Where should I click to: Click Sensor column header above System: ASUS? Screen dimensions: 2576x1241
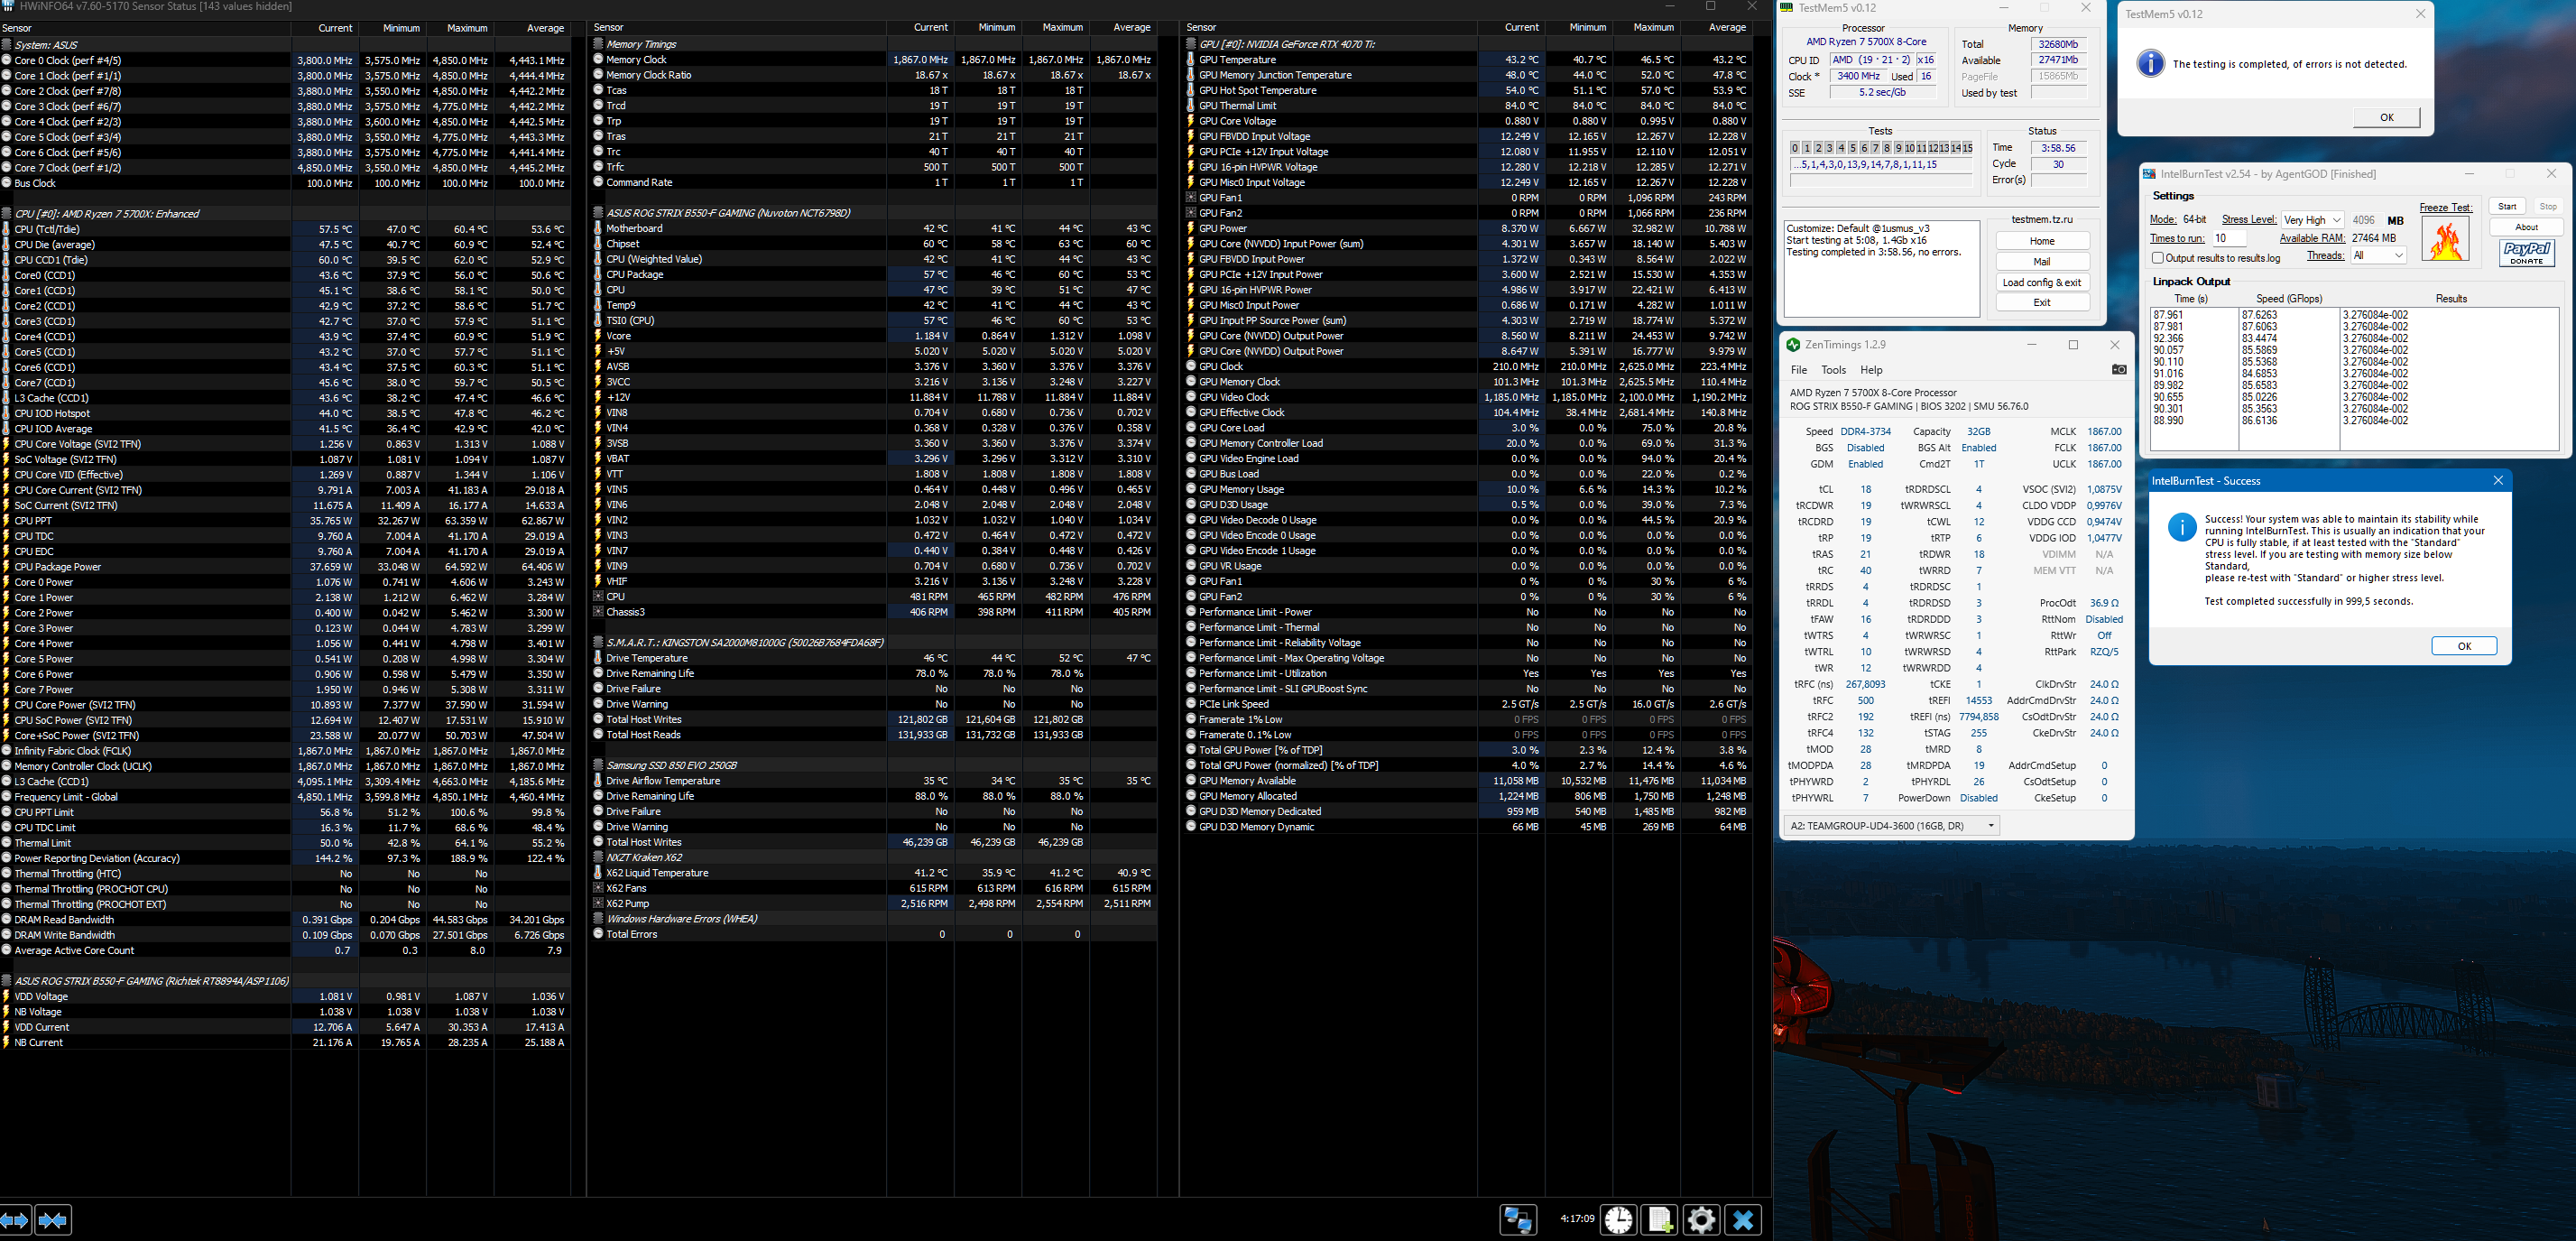pyautogui.click(x=145, y=28)
